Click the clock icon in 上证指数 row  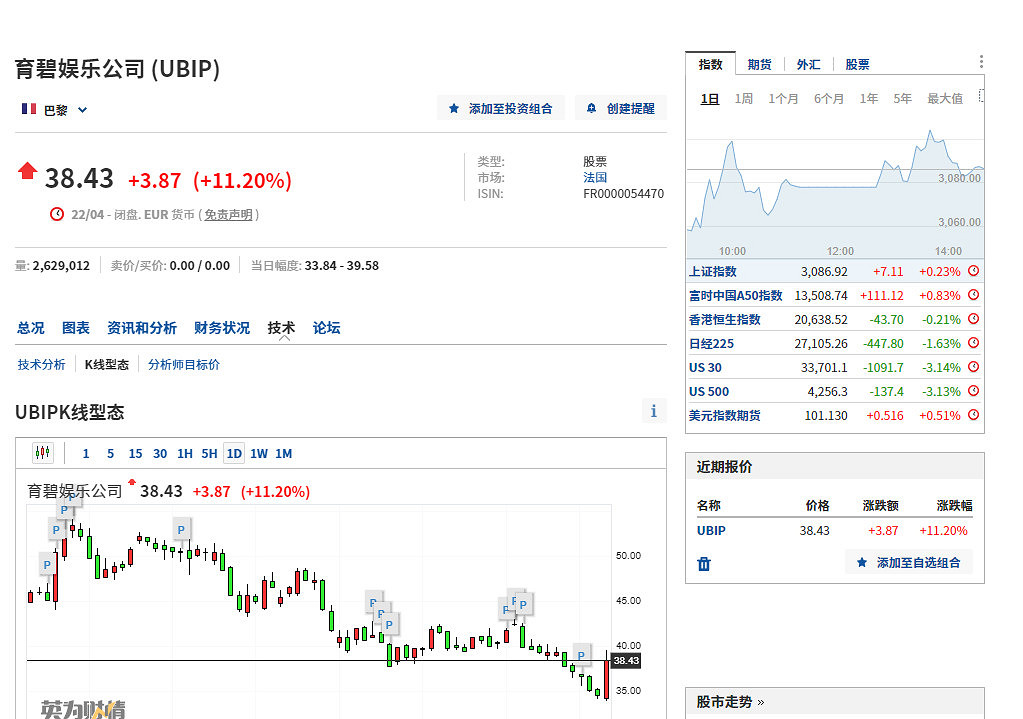(x=973, y=271)
